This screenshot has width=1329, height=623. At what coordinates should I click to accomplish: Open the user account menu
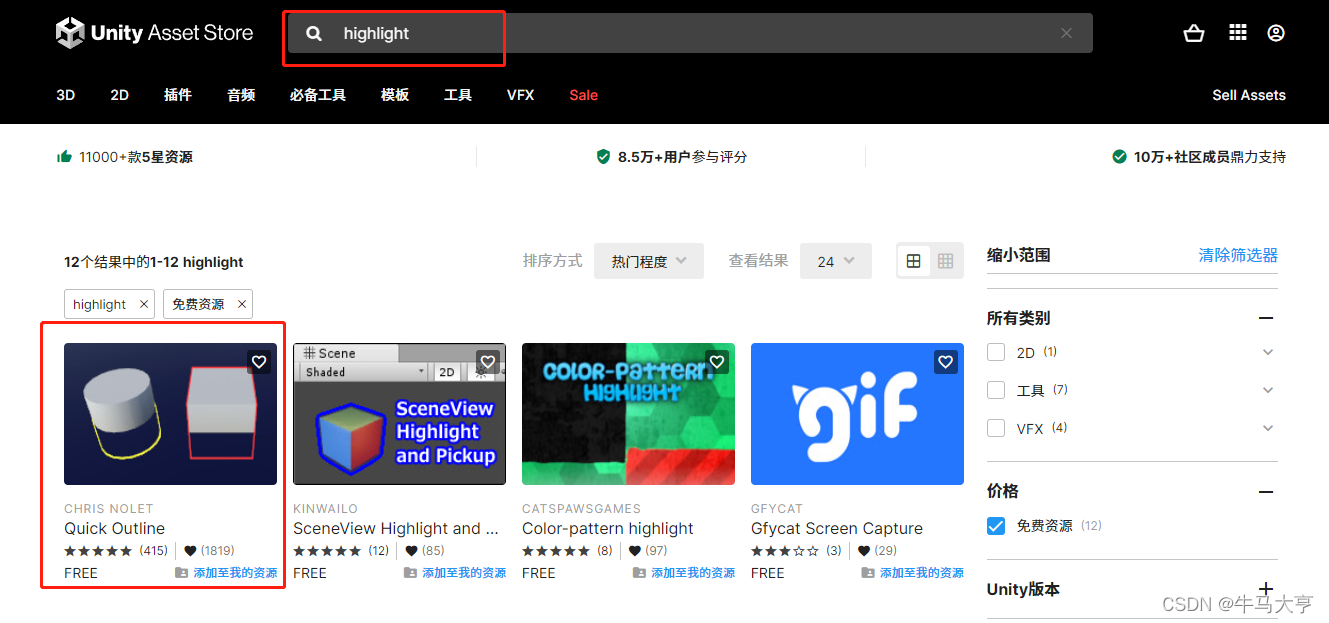(1276, 33)
